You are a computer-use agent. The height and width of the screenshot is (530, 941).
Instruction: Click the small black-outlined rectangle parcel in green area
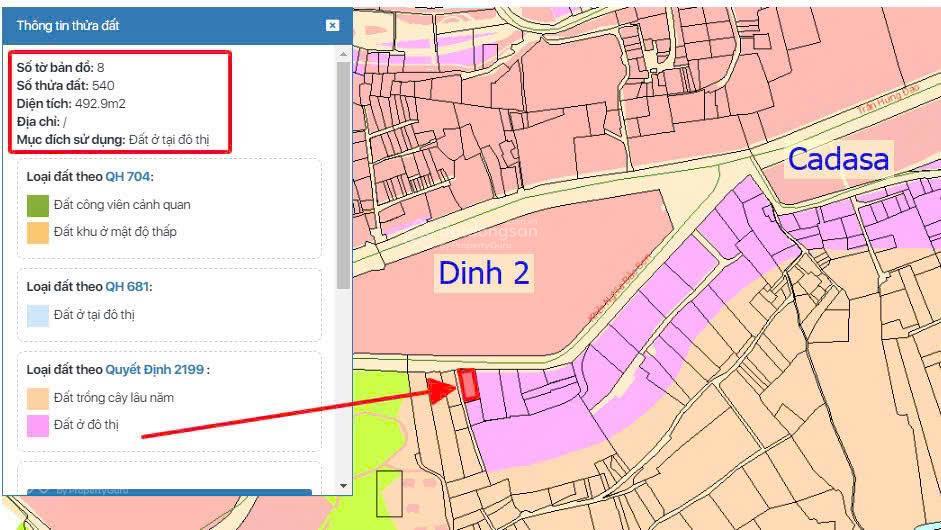pos(389,493)
